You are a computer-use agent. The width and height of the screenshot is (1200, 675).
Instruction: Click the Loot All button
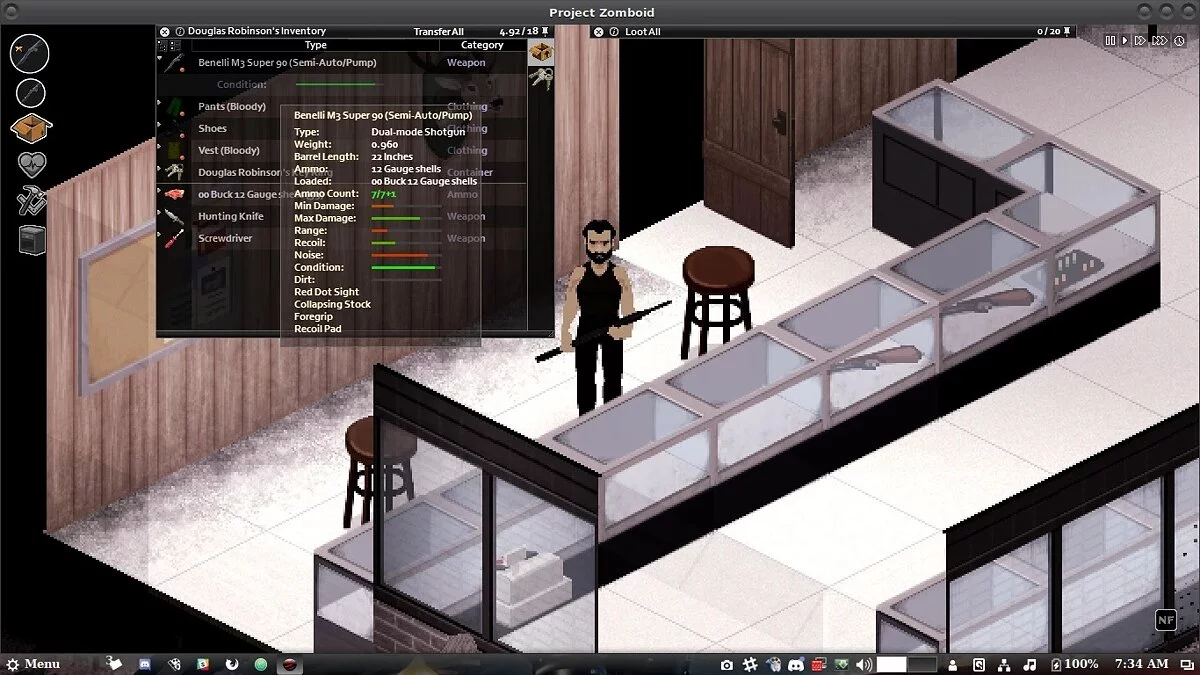point(643,32)
